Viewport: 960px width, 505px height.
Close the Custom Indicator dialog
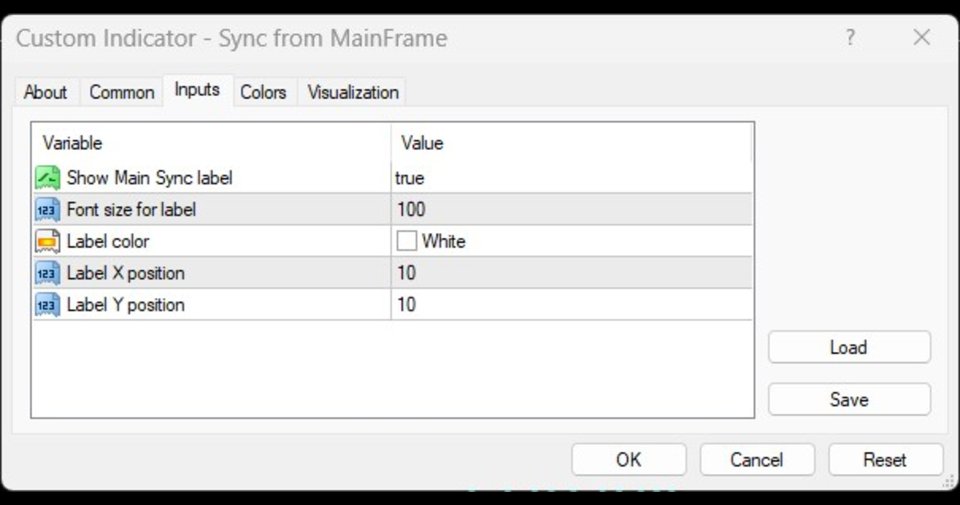(921, 38)
